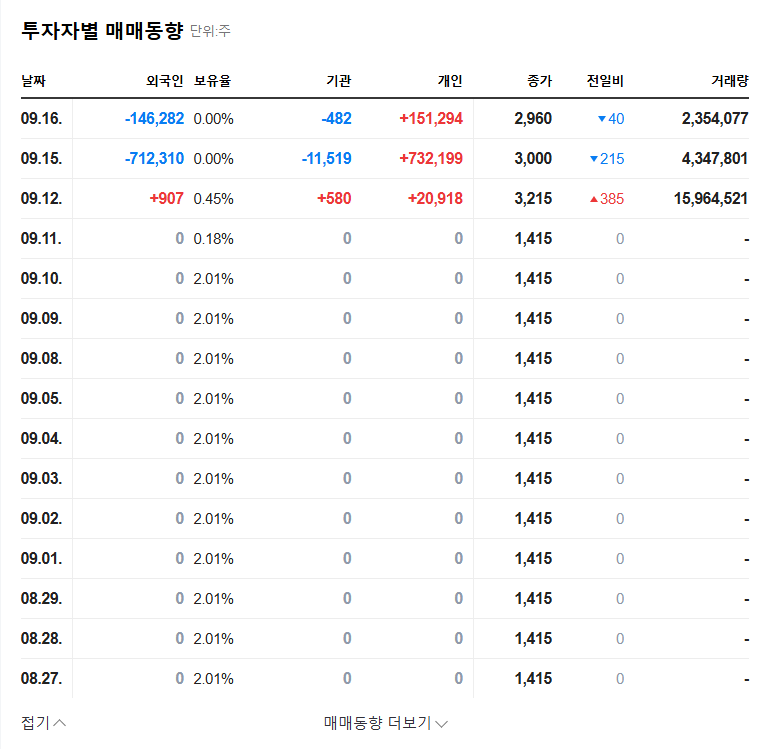Click the down change value 40
The width and height of the screenshot is (768, 749).
[611, 119]
